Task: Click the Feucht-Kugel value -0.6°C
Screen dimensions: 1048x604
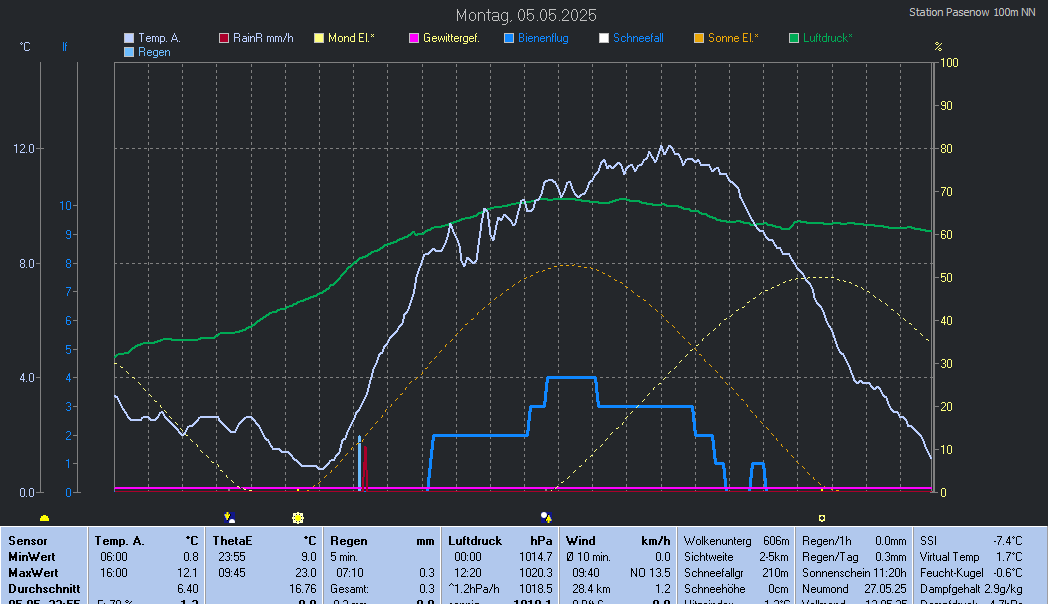Action: click(x=1007, y=573)
